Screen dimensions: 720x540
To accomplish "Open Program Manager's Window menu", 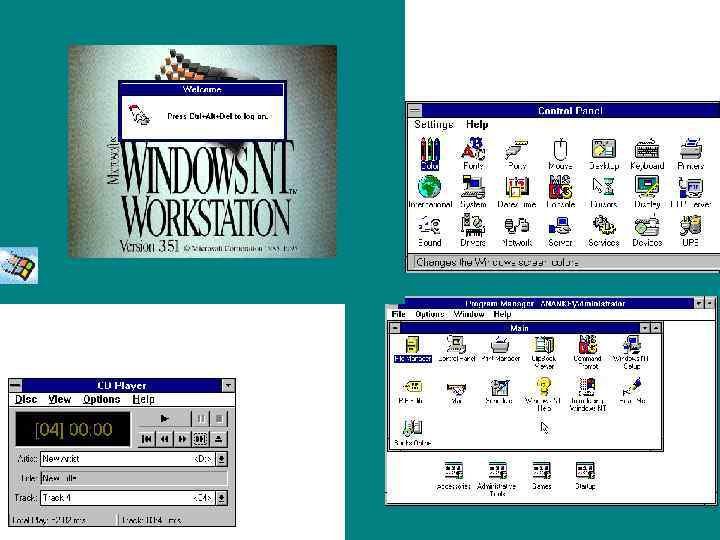I will [x=469, y=314].
